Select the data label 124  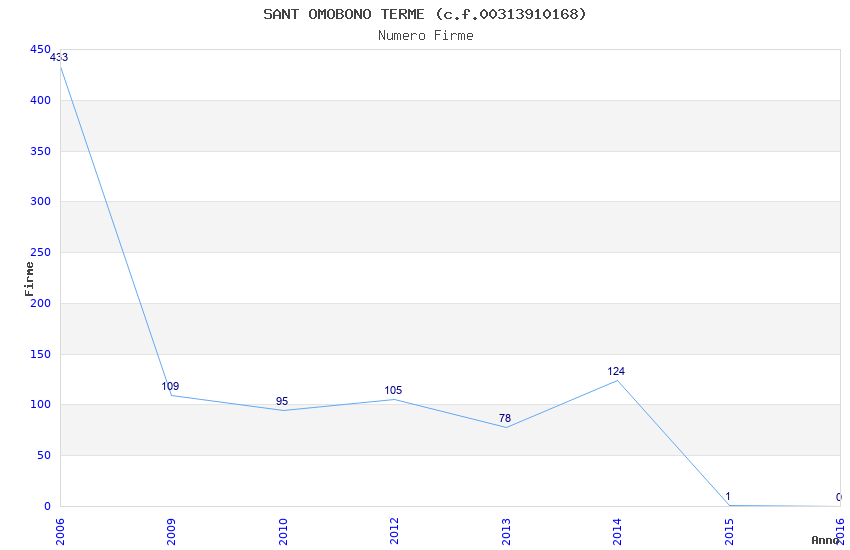pos(616,371)
